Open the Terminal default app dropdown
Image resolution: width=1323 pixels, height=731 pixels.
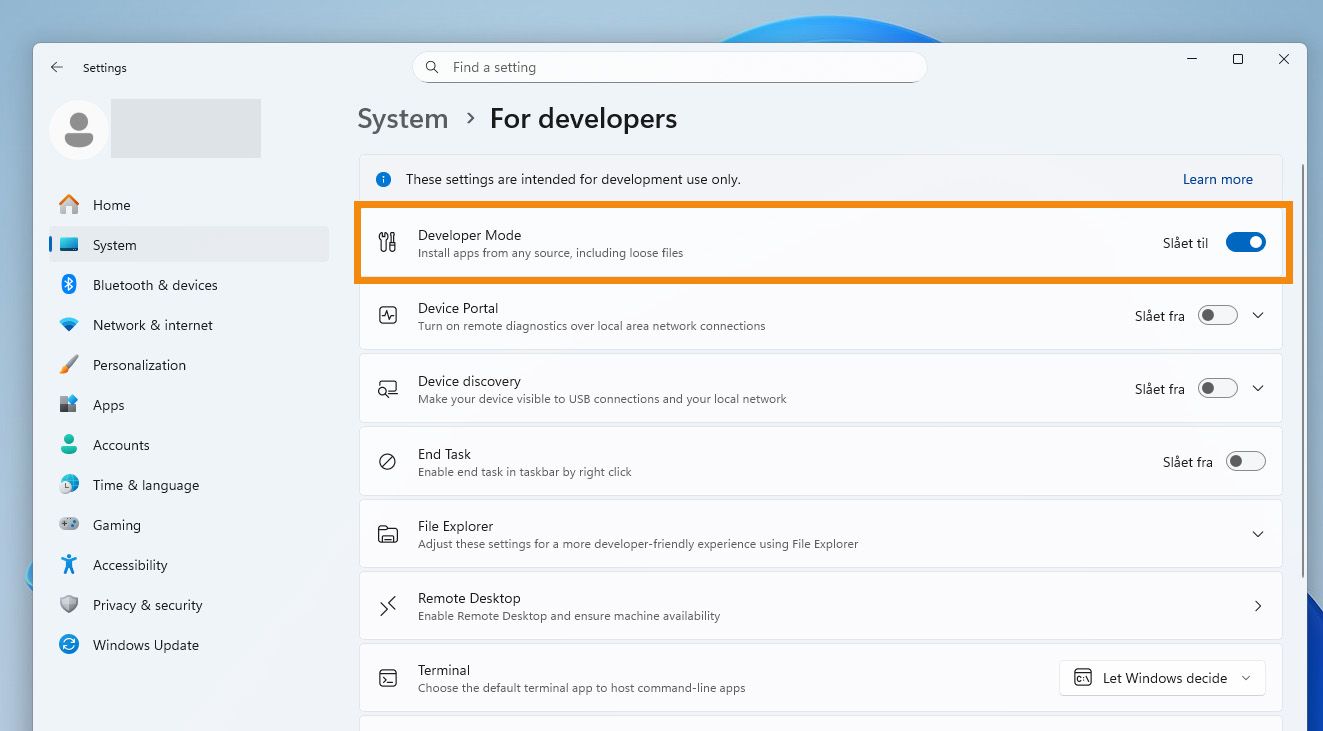1162,678
